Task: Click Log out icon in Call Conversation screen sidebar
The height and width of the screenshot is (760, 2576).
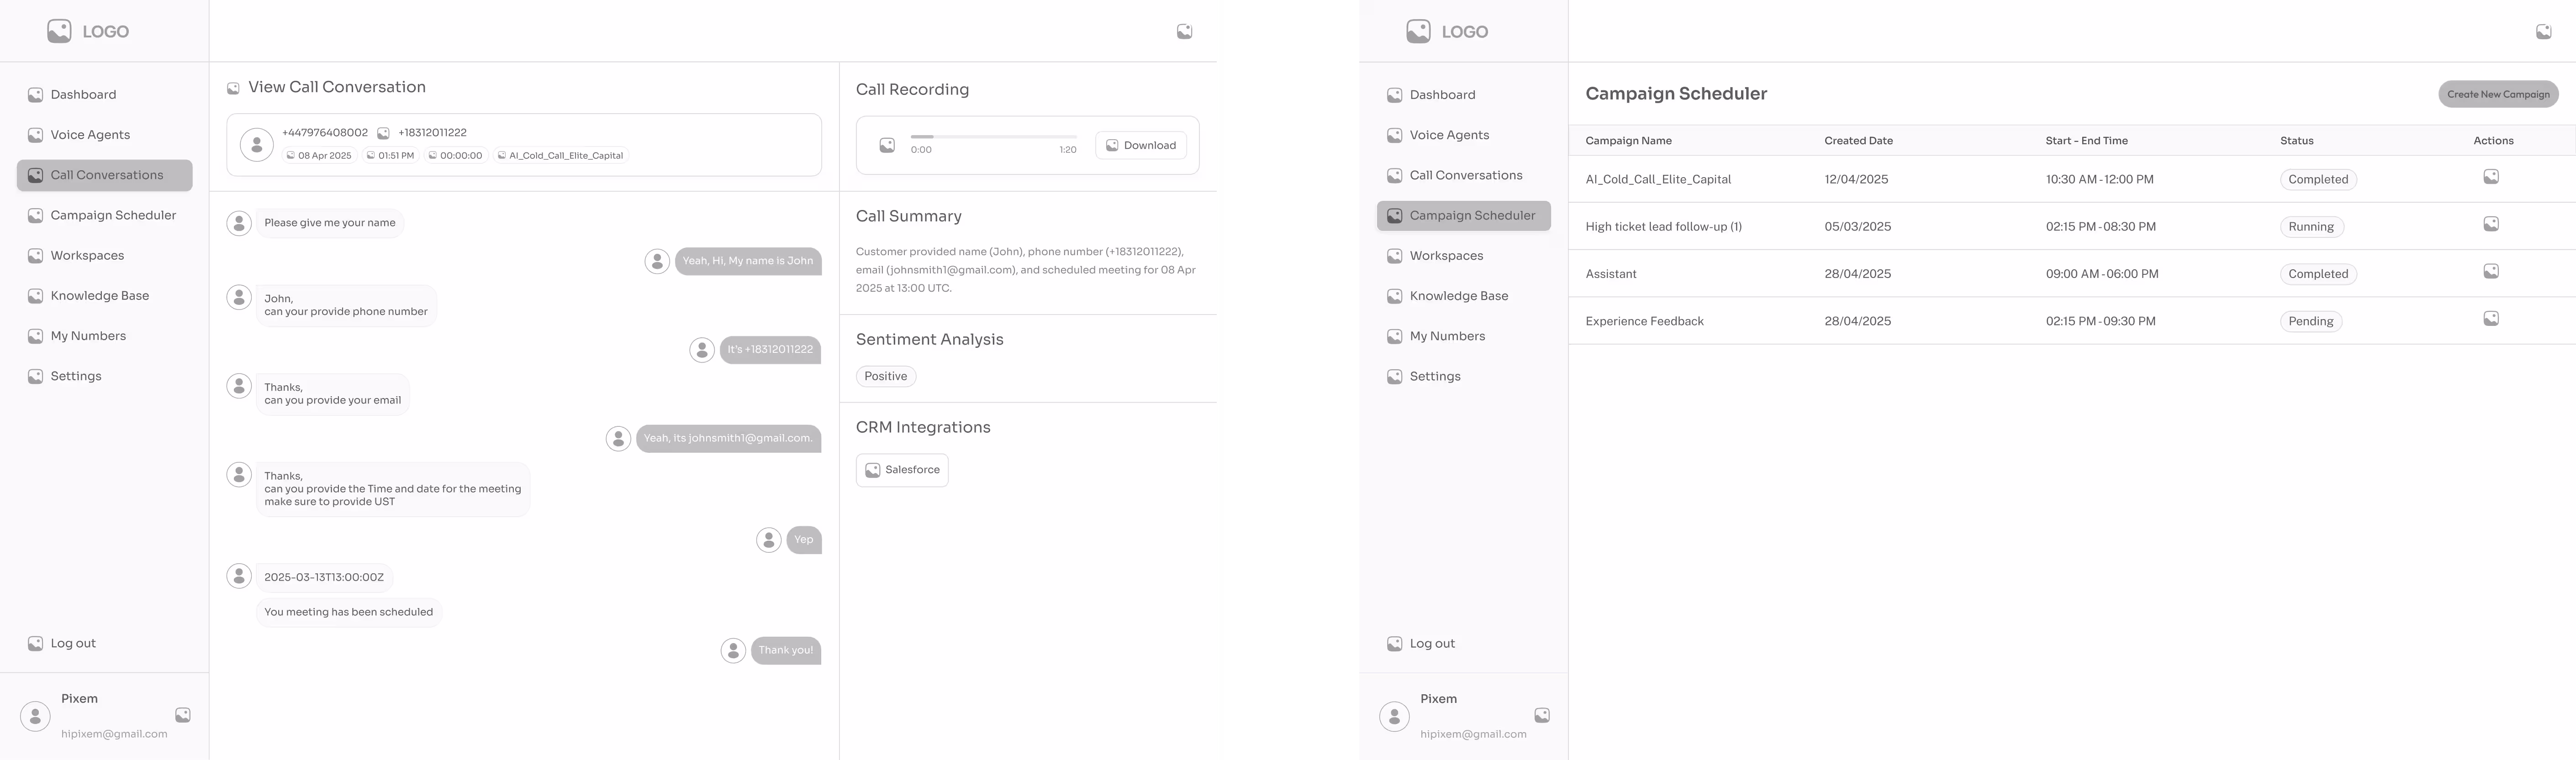Action: (35, 644)
